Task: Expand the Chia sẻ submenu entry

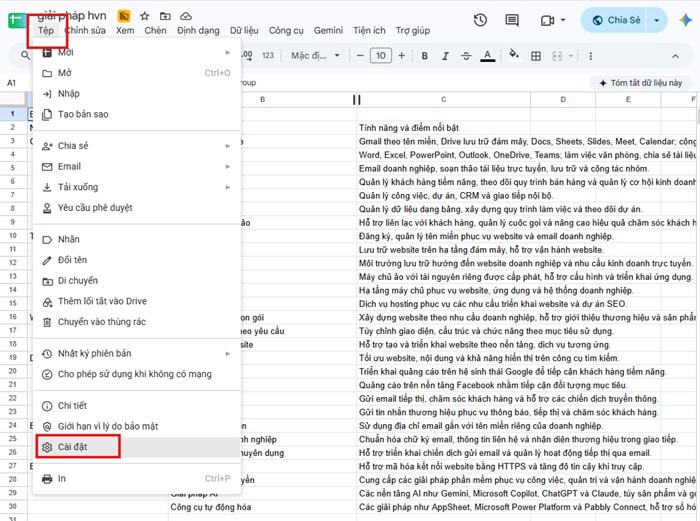Action: (137, 146)
